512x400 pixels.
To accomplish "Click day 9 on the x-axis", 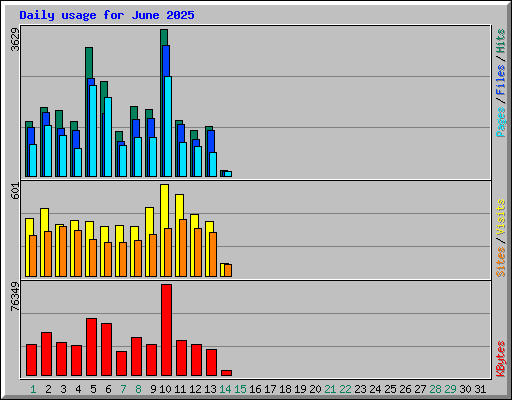I will (x=153, y=389).
